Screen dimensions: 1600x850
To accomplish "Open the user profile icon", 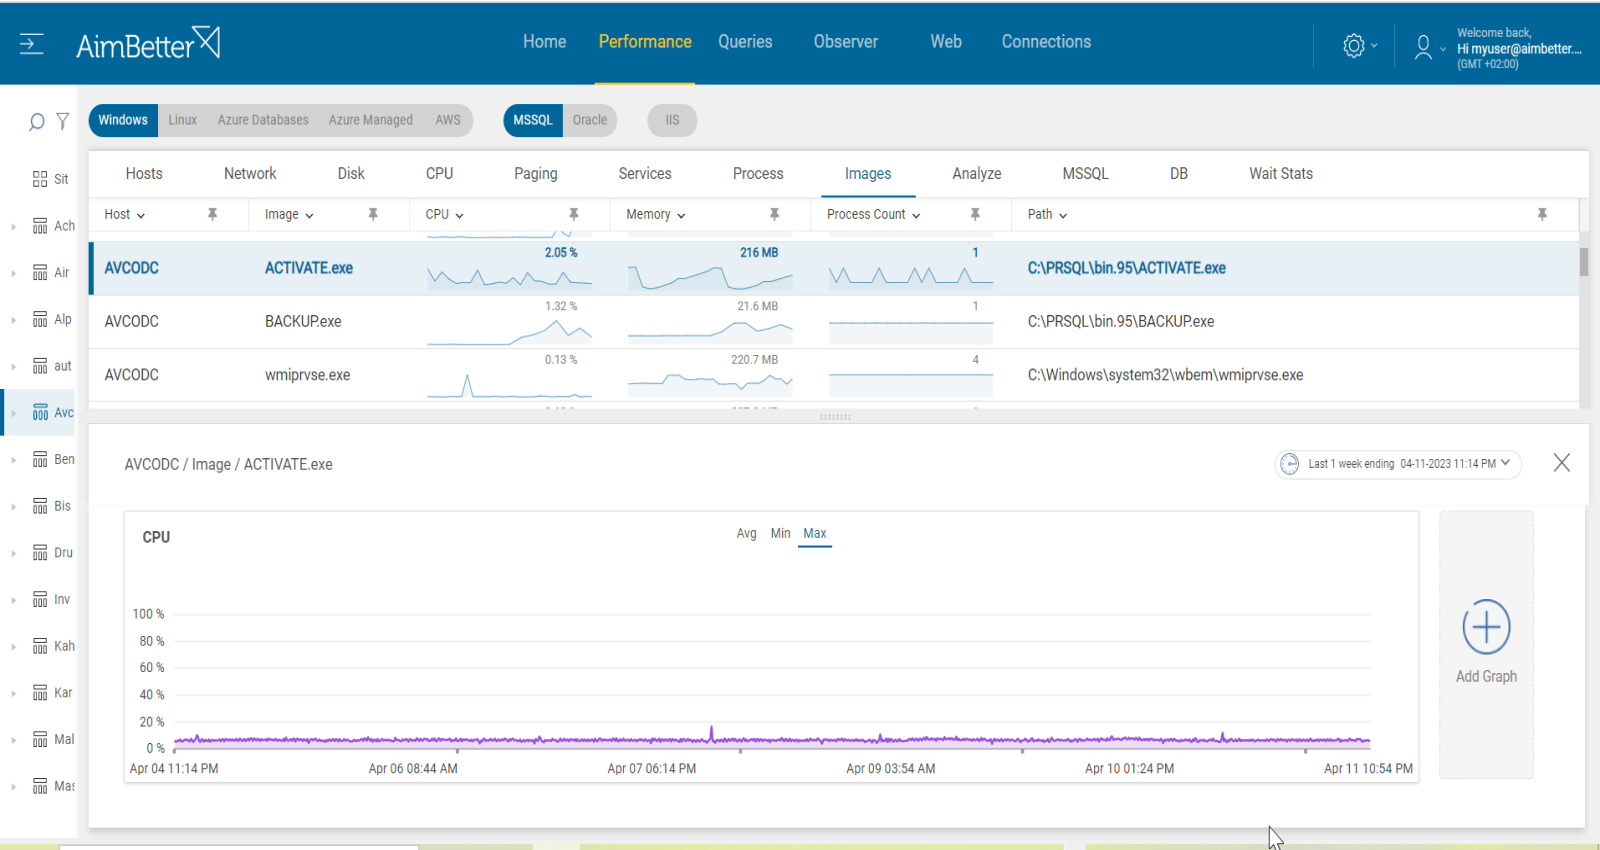I will pos(1423,47).
